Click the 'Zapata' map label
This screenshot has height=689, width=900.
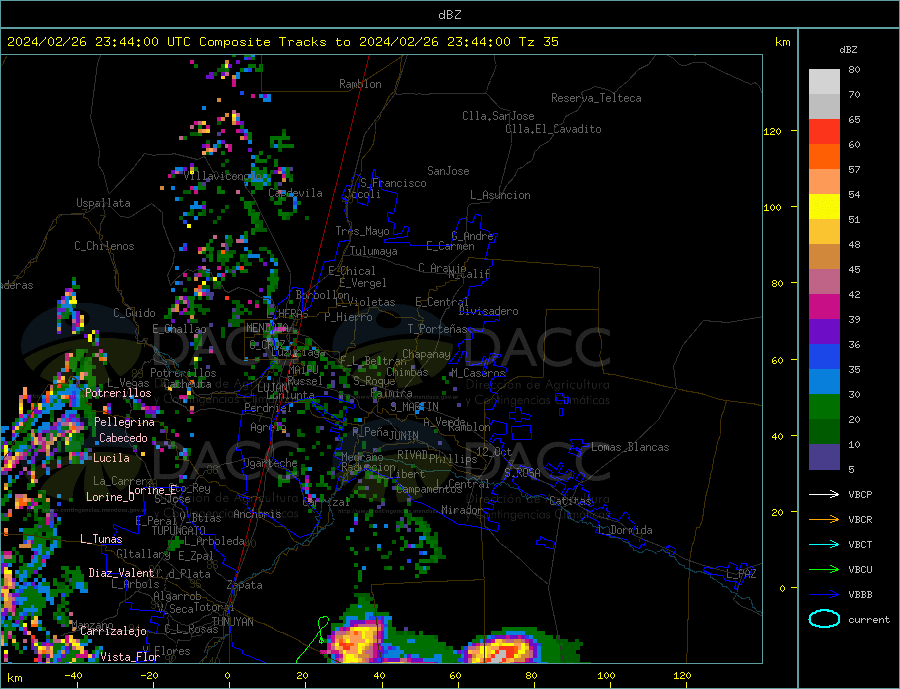click(x=245, y=586)
